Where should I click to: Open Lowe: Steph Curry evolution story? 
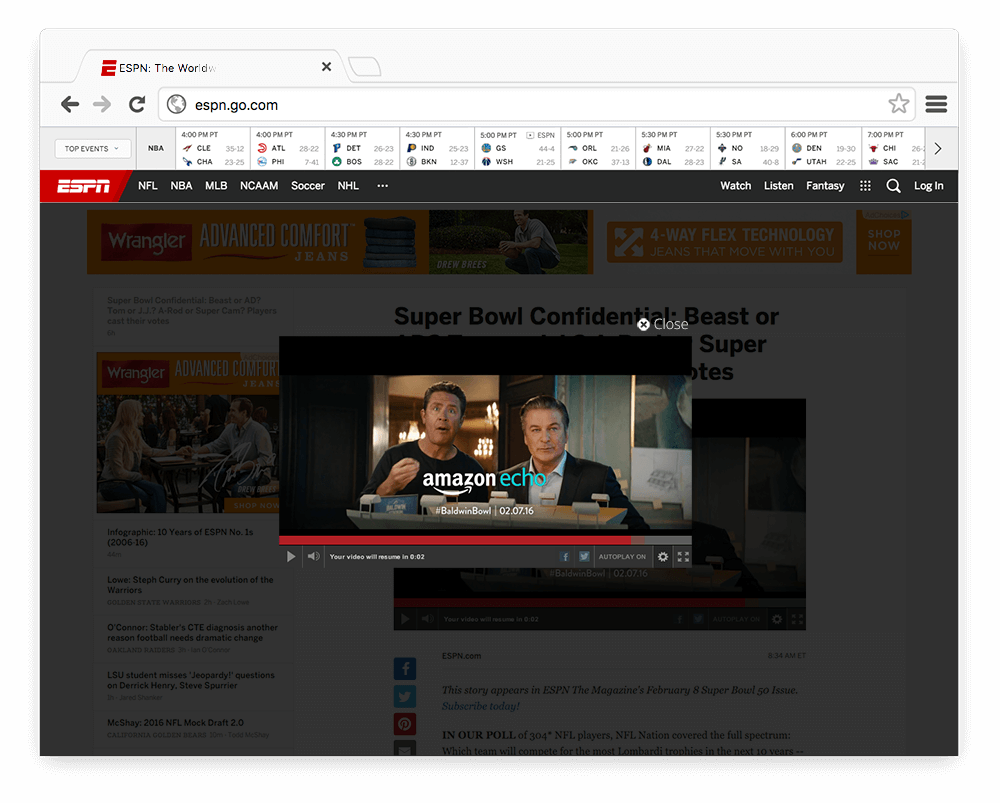coord(190,585)
